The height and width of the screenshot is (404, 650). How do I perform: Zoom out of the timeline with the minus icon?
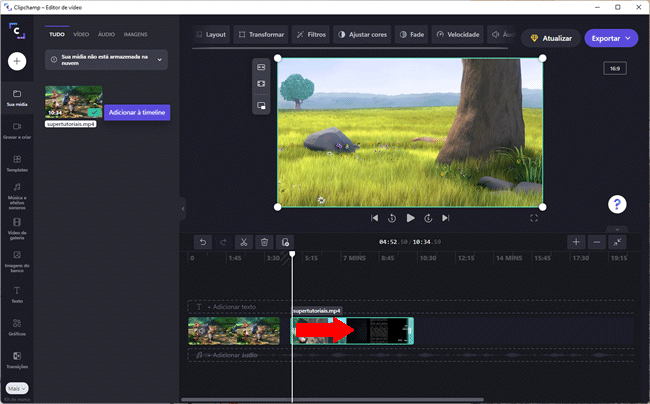597,241
